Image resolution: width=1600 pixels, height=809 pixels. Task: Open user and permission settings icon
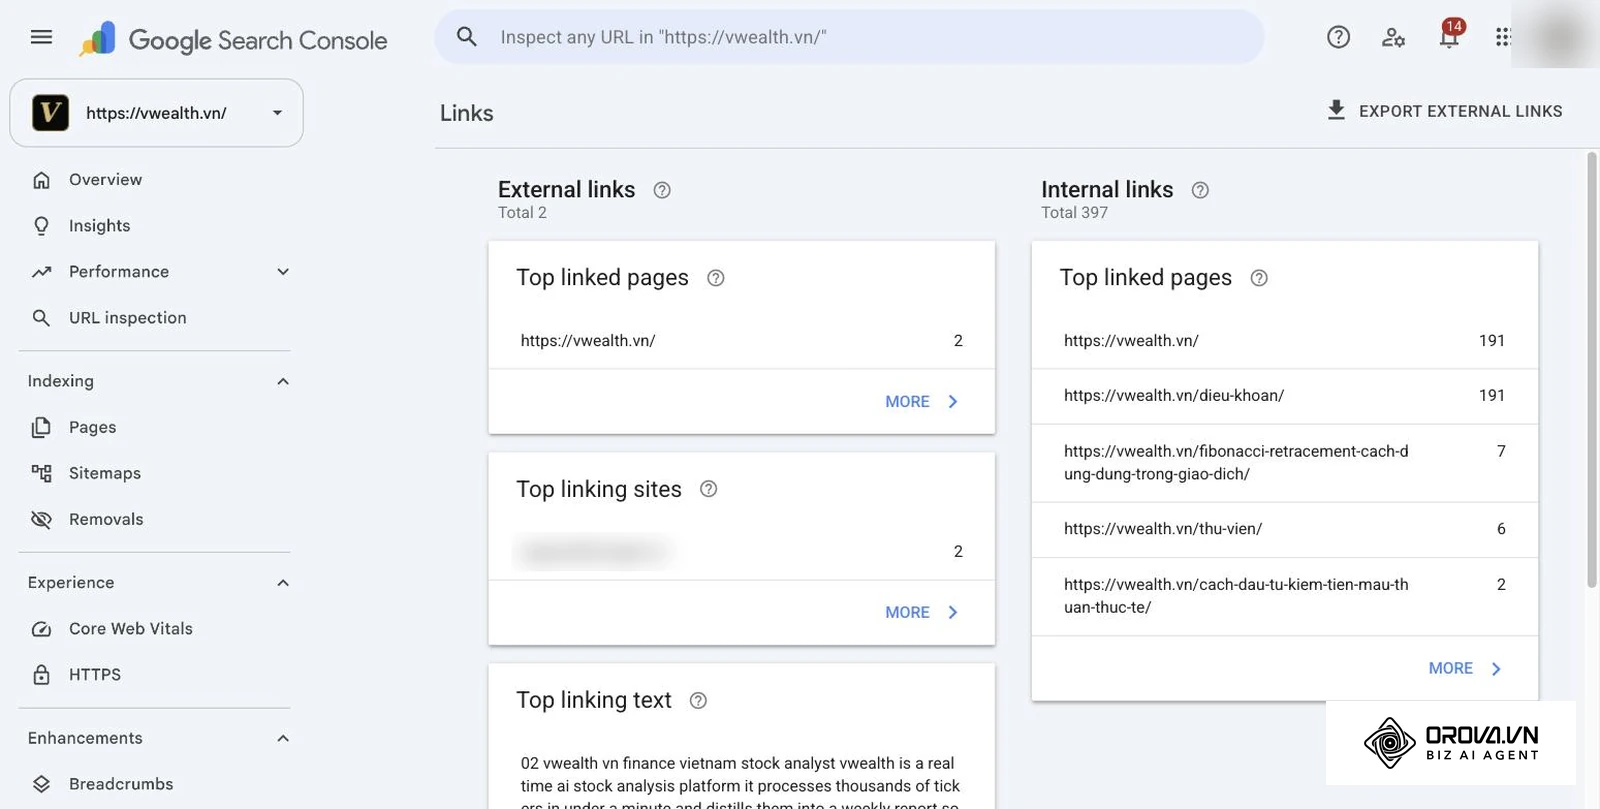click(1393, 37)
